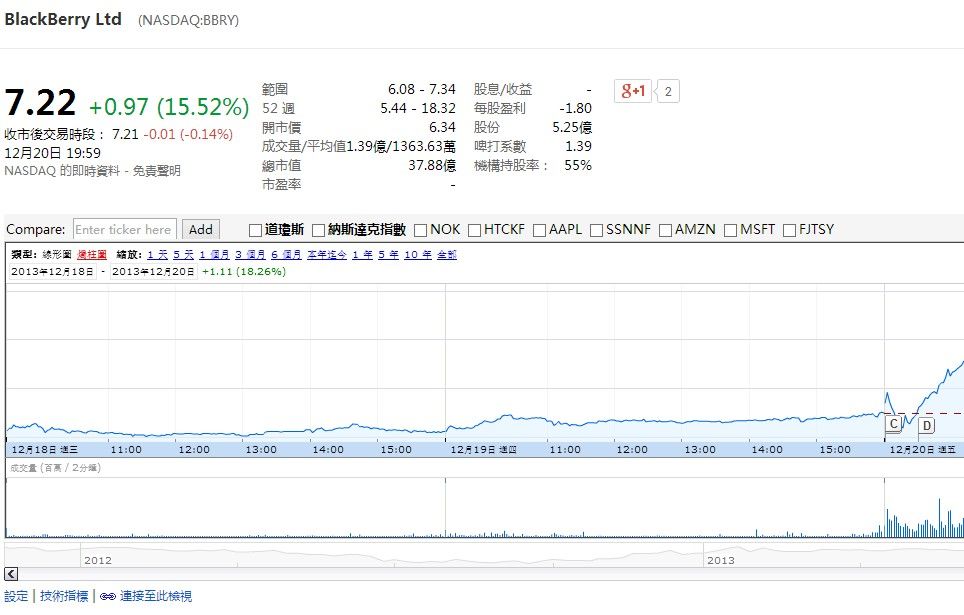Image resolution: width=964 pixels, height=615 pixels.
Task: Click the 52-week value 5.44 - 18.32
Action: [418, 108]
